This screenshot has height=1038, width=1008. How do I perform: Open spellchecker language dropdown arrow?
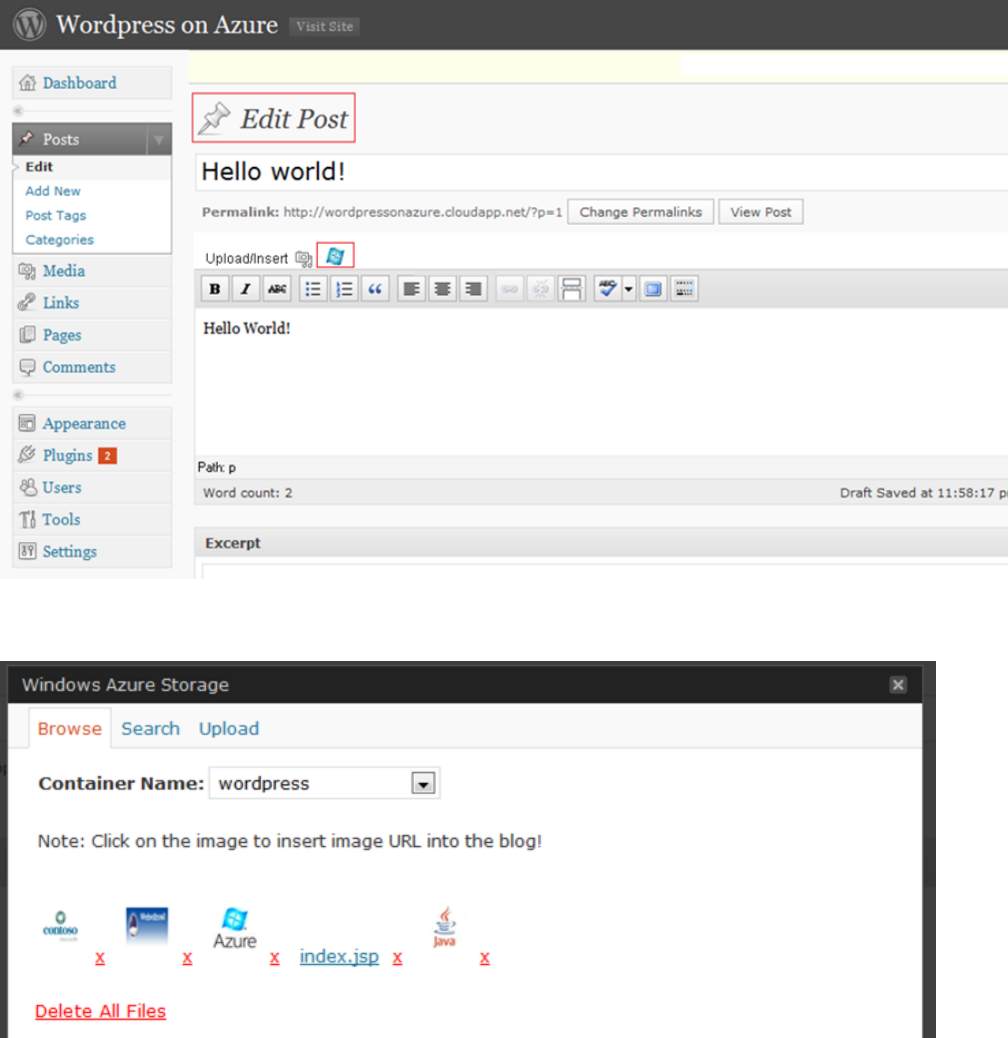(x=629, y=289)
